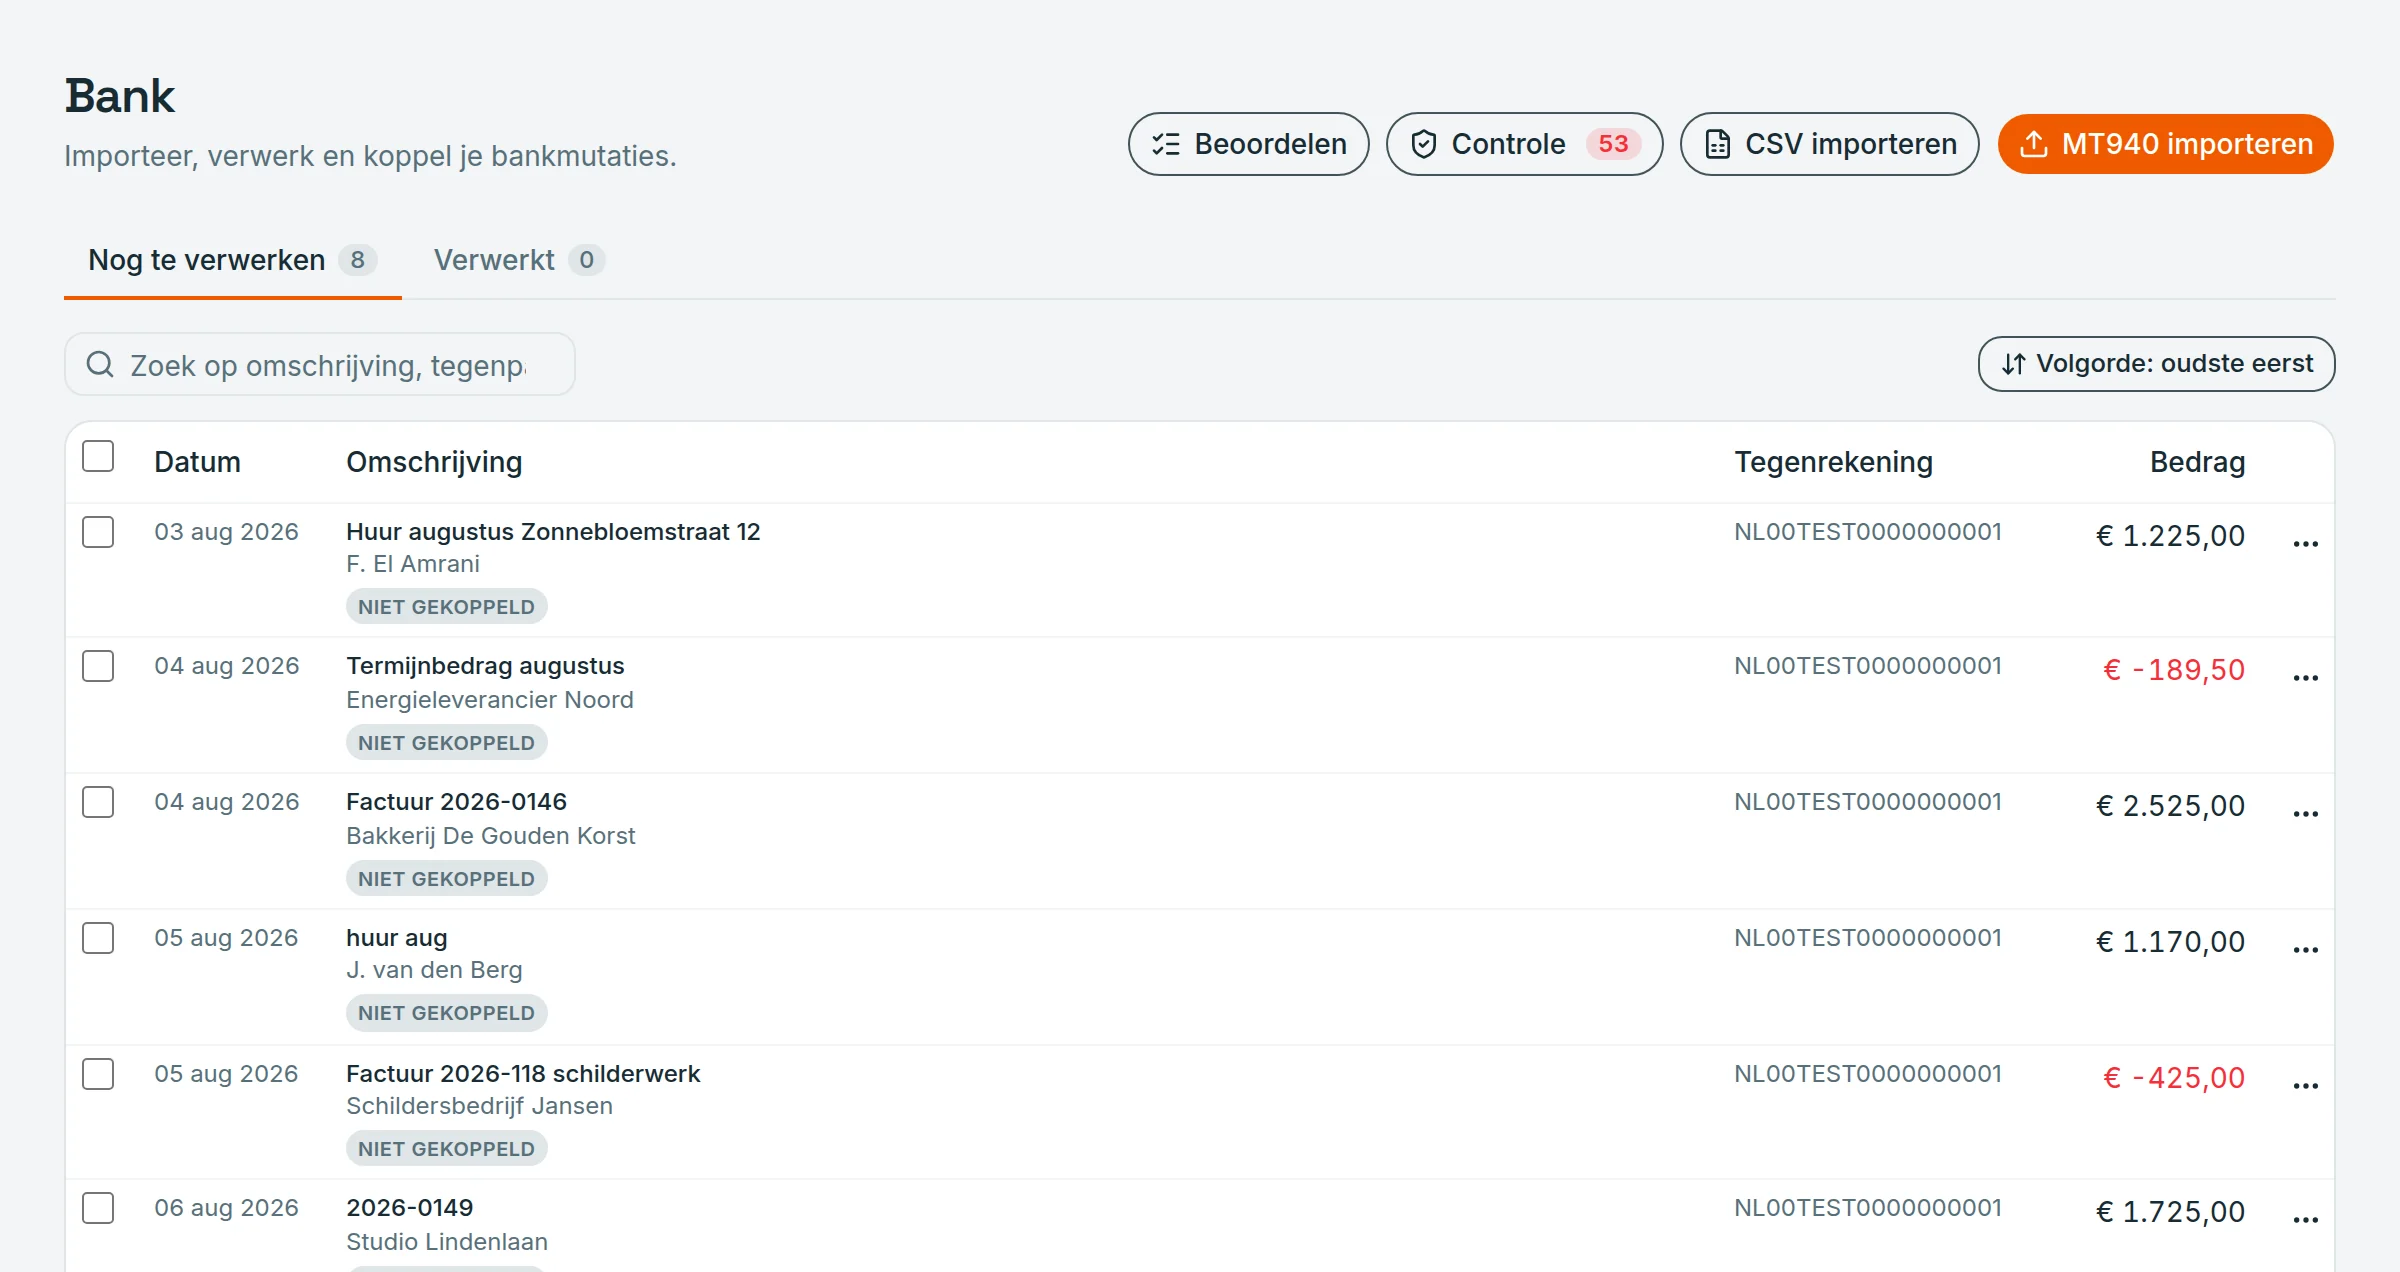Tick checkbox for huur aug row
The height and width of the screenshot is (1272, 2400).
tap(98, 938)
